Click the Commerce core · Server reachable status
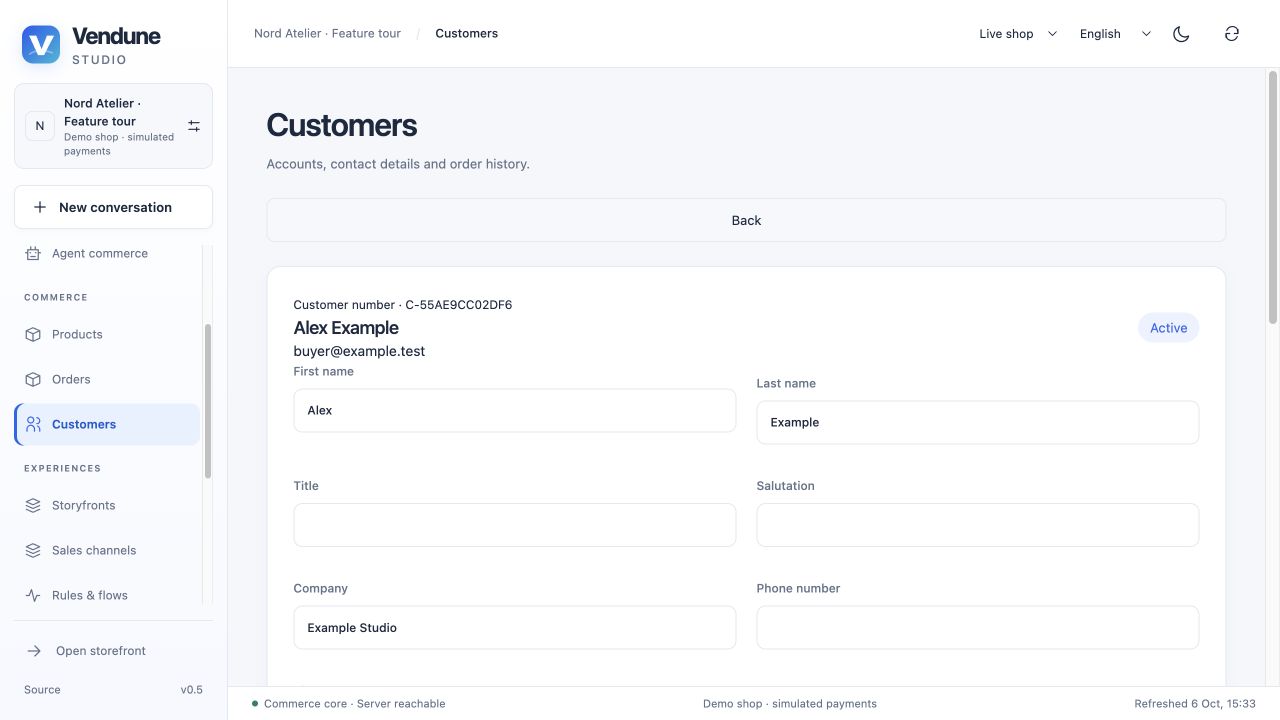The image size is (1280, 720). tap(349, 704)
